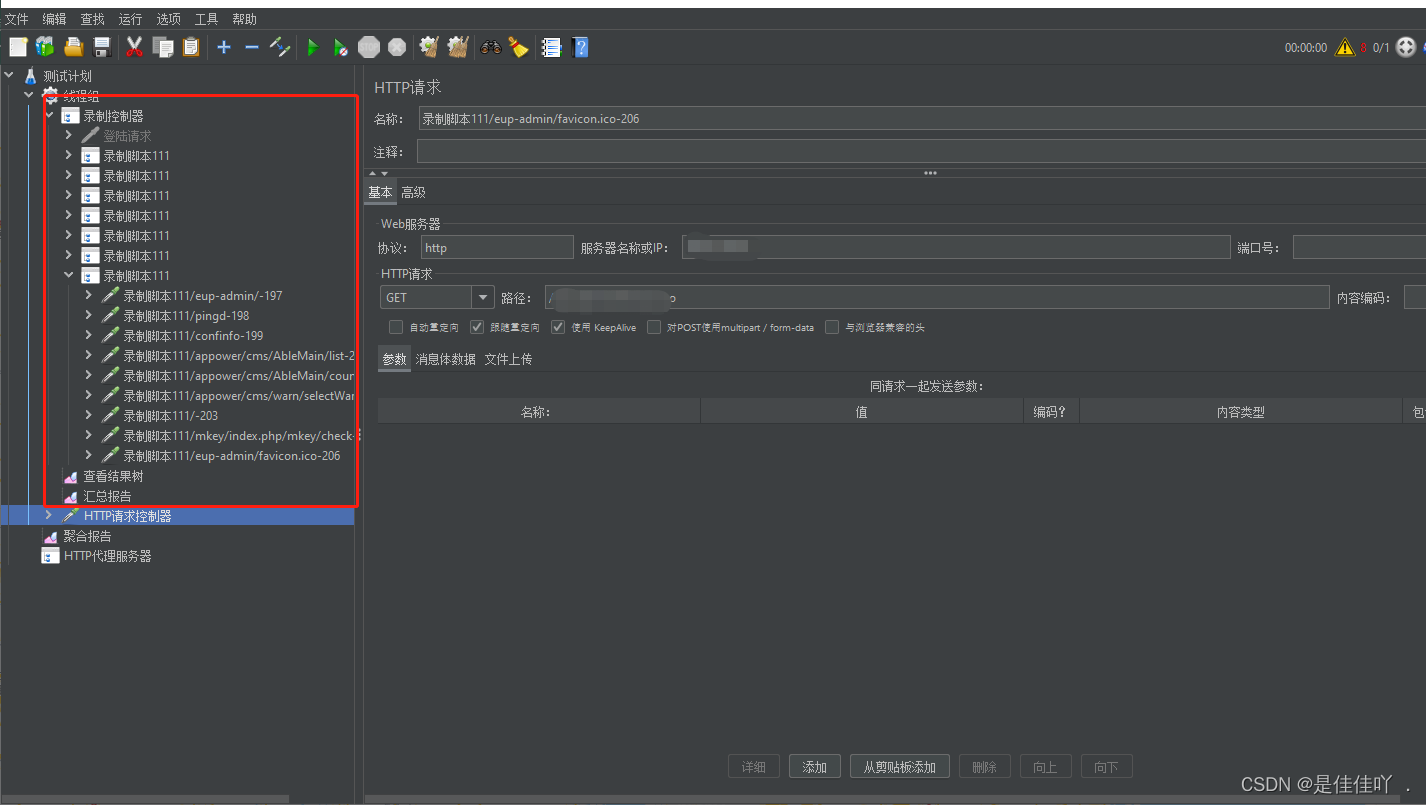The width and height of the screenshot is (1426, 805).
Task: Start the test with green play icon
Action: [313, 47]
